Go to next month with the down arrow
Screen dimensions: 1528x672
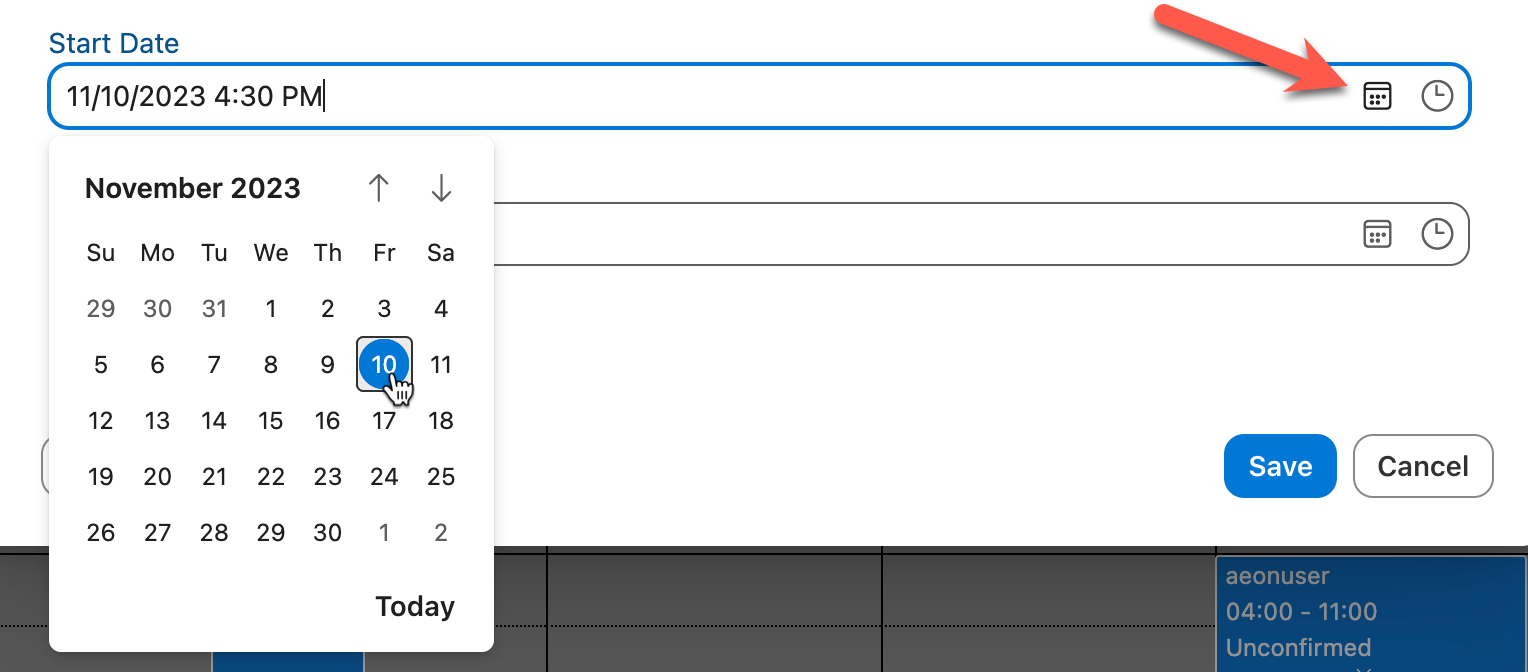point(440,188)
